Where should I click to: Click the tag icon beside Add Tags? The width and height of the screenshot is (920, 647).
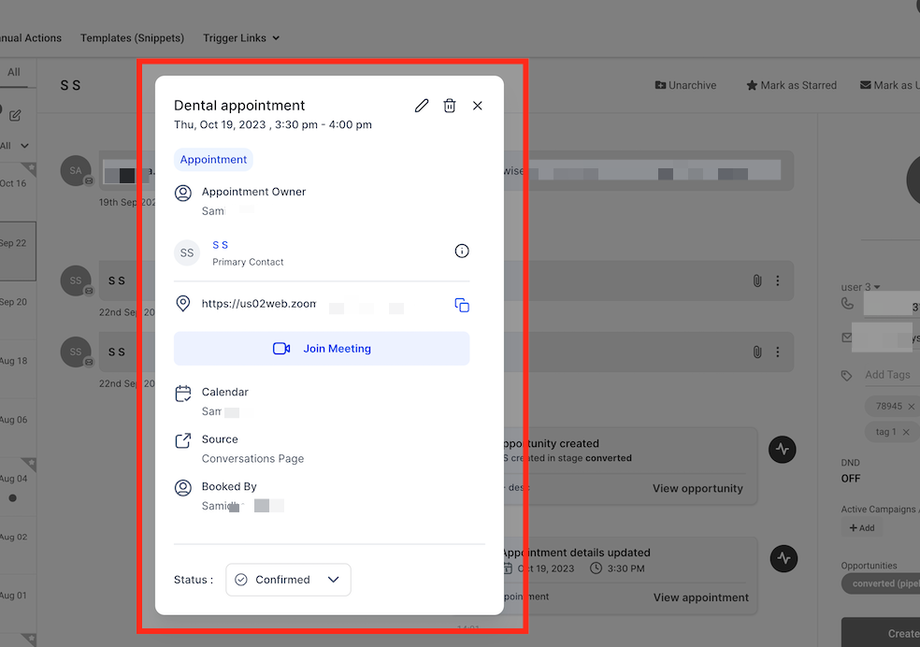pyautogui.click(x=847, y=375)
